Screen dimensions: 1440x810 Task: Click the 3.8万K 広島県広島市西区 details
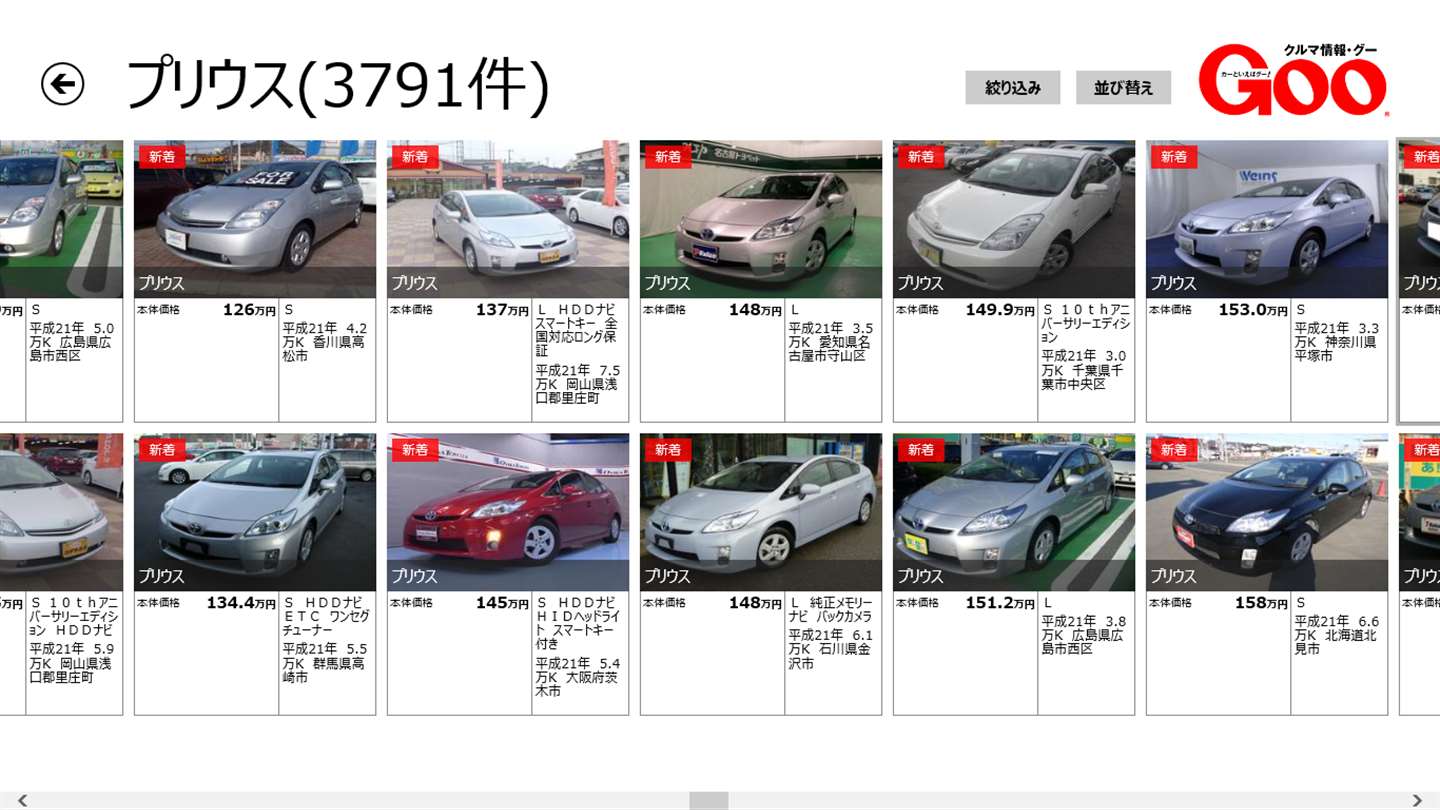tap(1084, 635)
